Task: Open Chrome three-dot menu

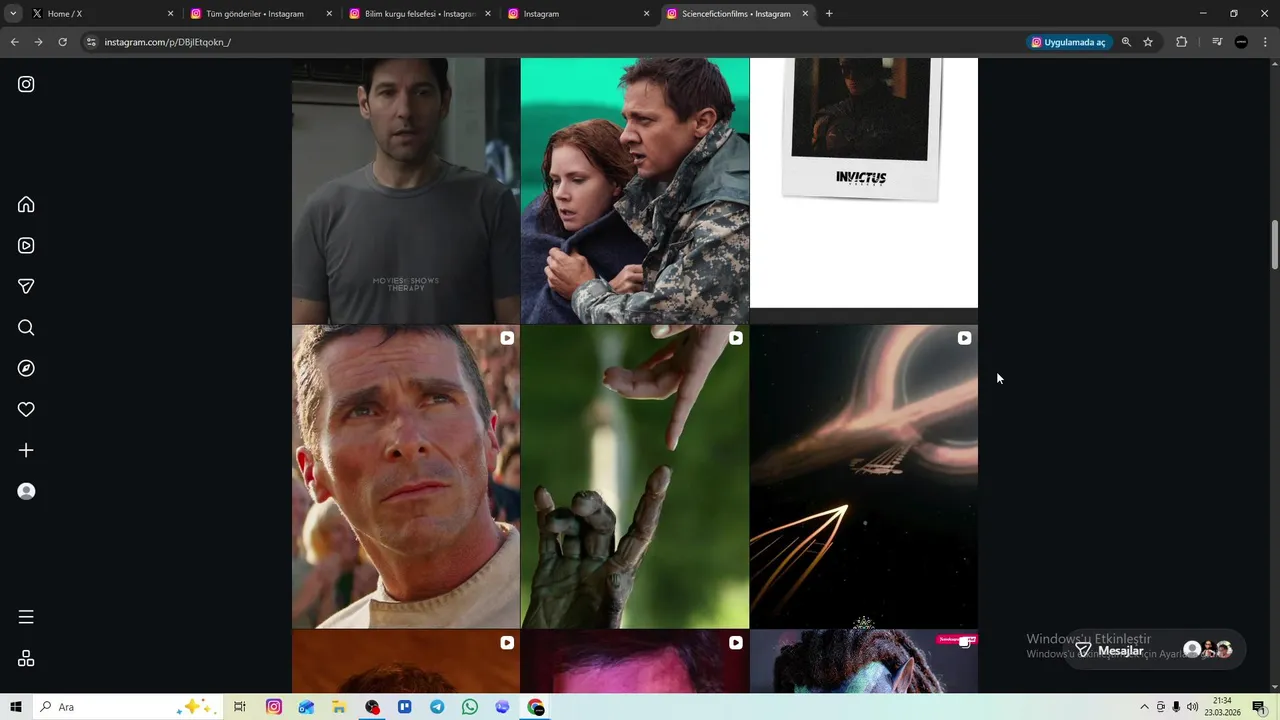Action: 1265,42
